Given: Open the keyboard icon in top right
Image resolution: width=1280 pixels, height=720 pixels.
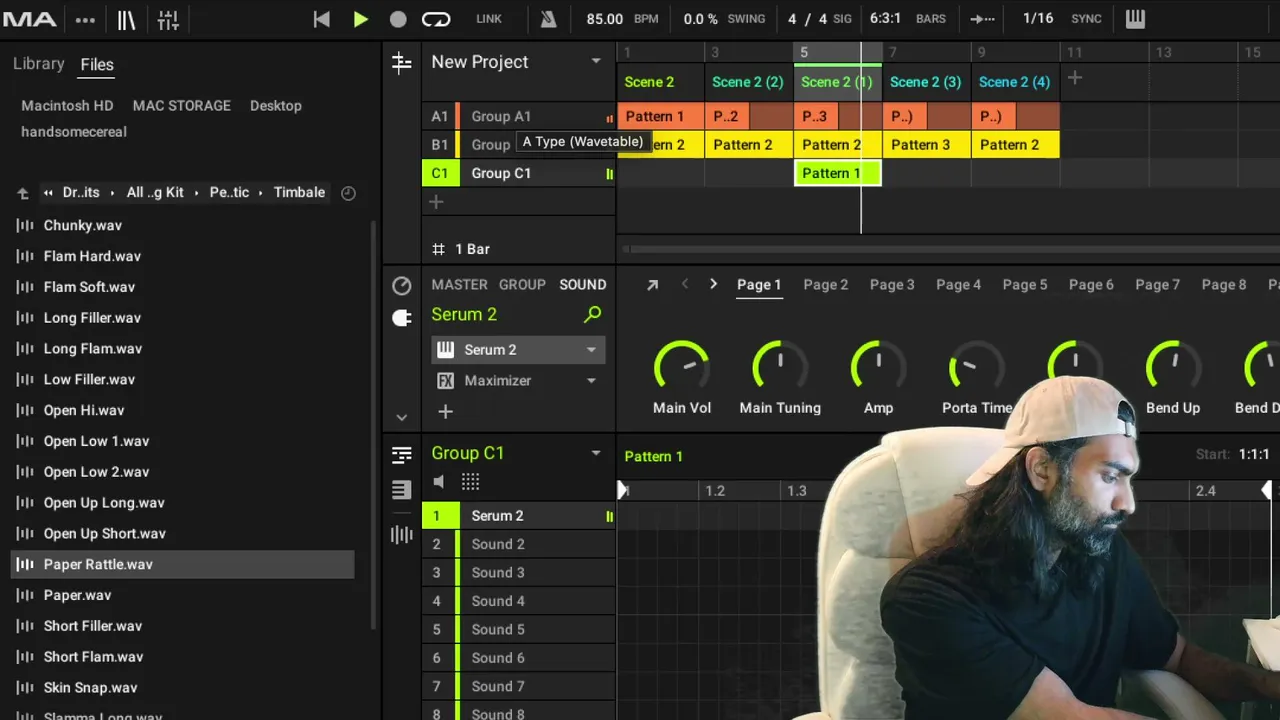Looking at the screenshot, I should click(1135, 19).
